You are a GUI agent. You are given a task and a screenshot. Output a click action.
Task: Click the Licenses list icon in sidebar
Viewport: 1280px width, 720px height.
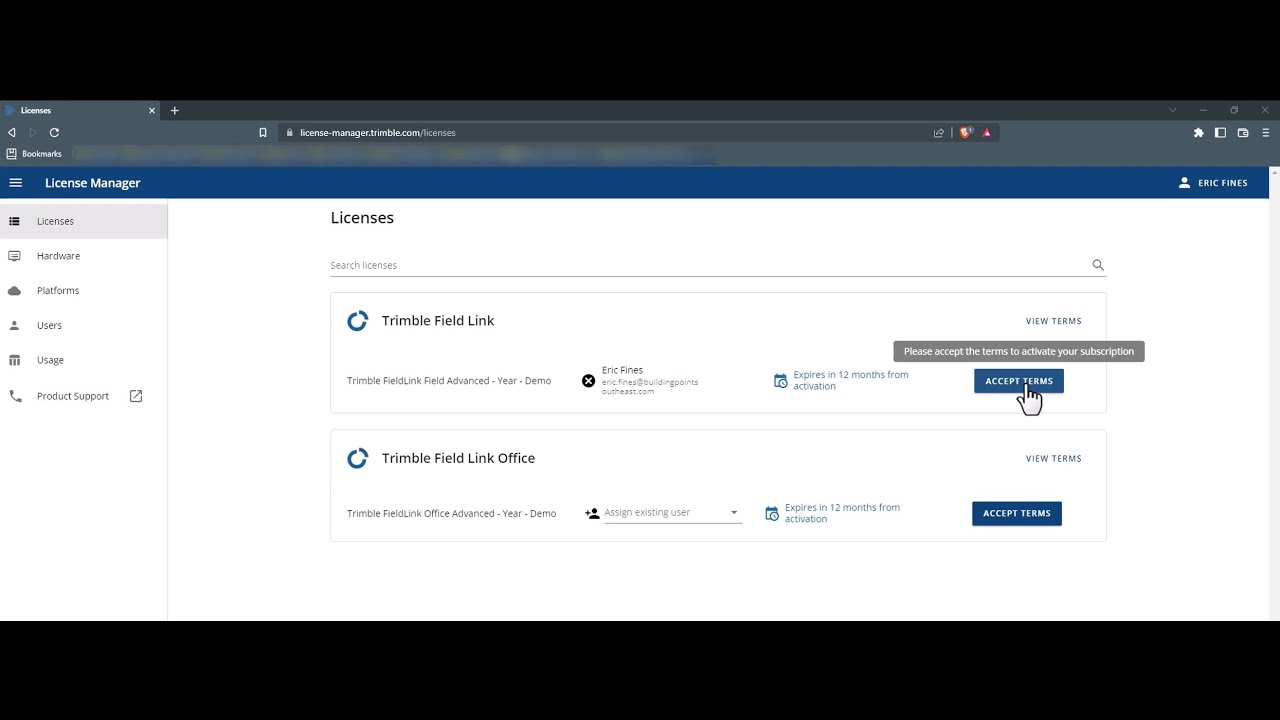[x=14, y=221]
